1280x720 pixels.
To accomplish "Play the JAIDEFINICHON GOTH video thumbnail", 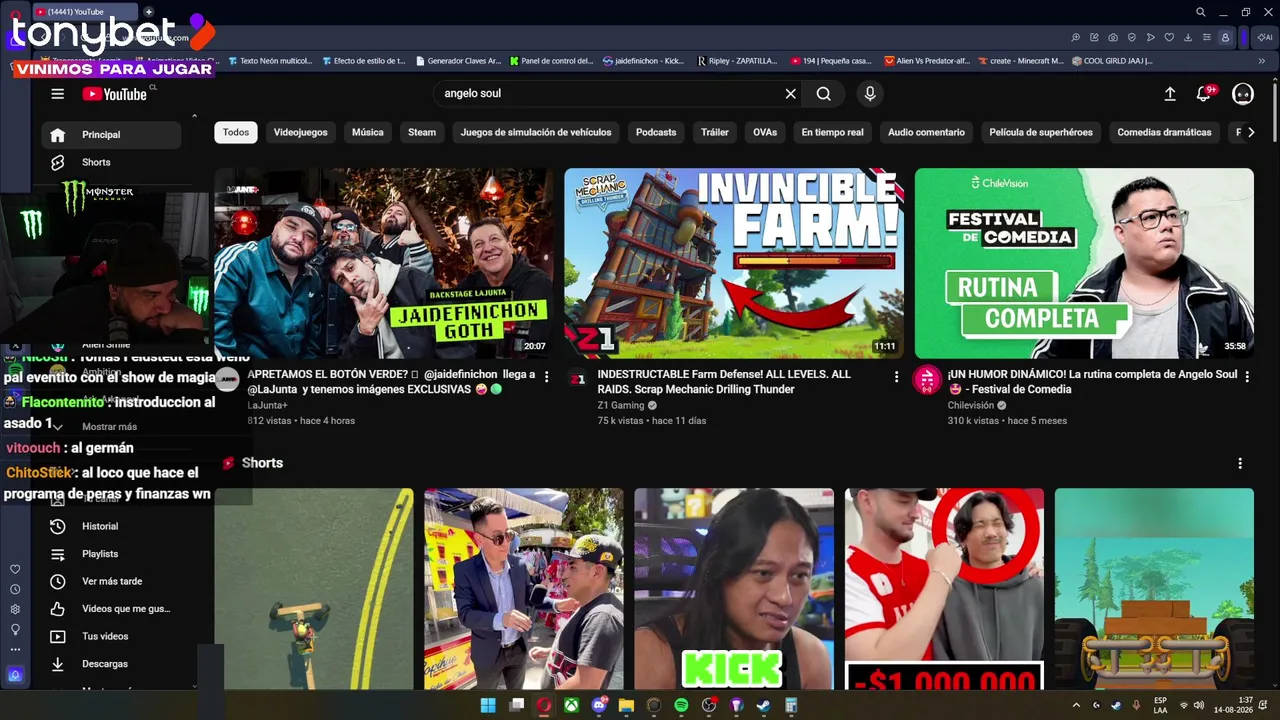I will (x=384, y=263).
